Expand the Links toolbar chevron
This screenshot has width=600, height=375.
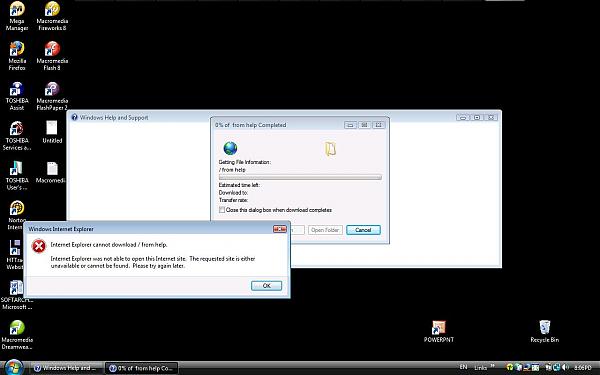click(x=492, y=366)
